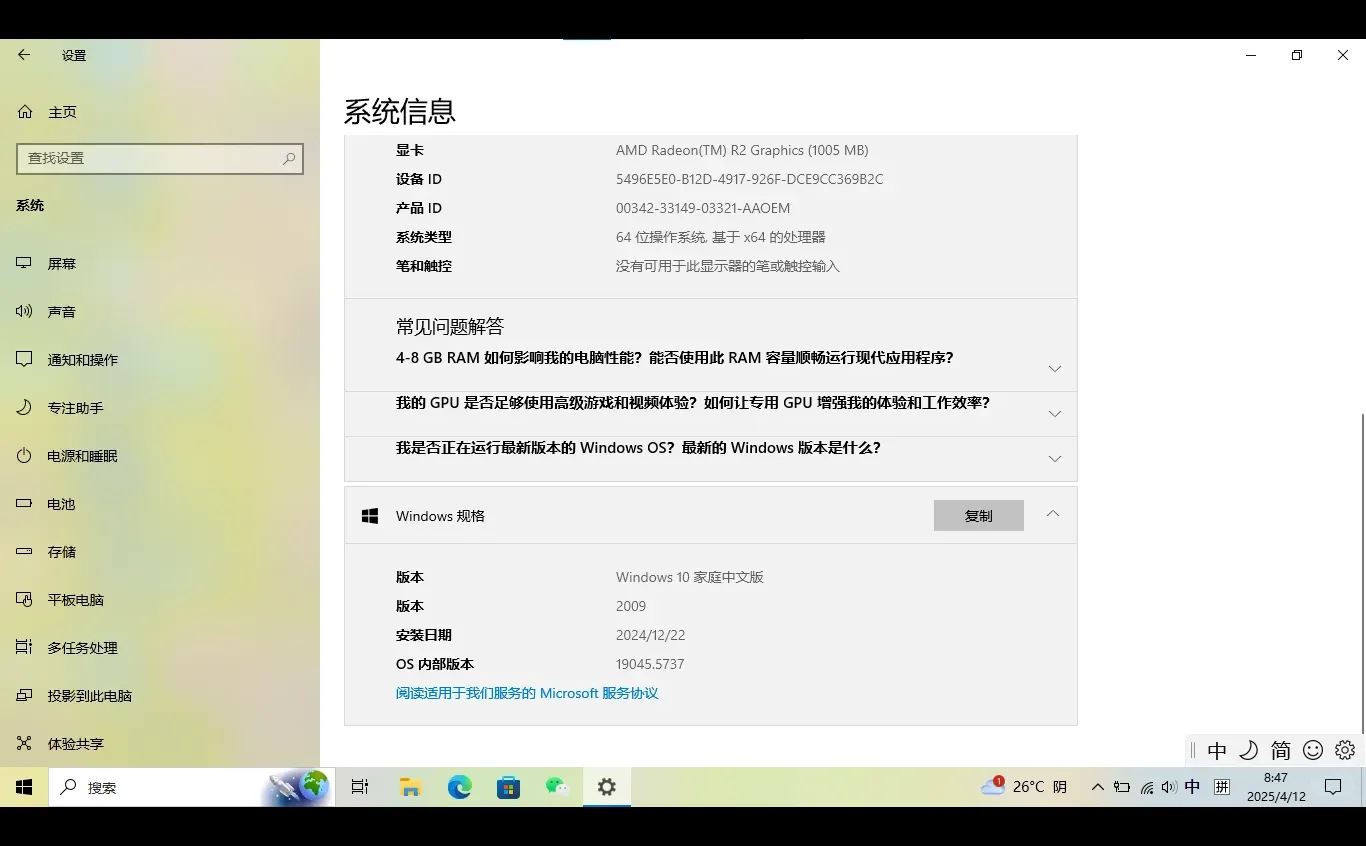Open the emoji picker on the IME toolbar
The width and height of the screenshot is (1366, 846).
[1313, 749]
